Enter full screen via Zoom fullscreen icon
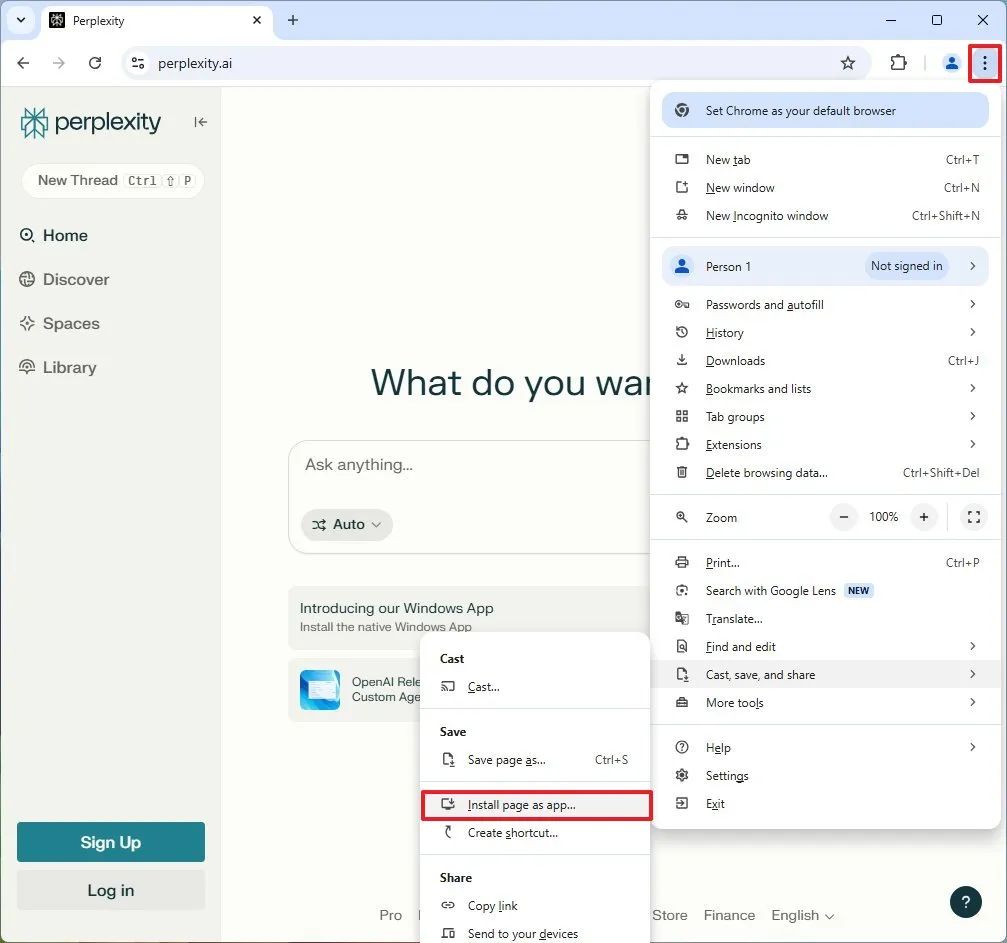 973,517
